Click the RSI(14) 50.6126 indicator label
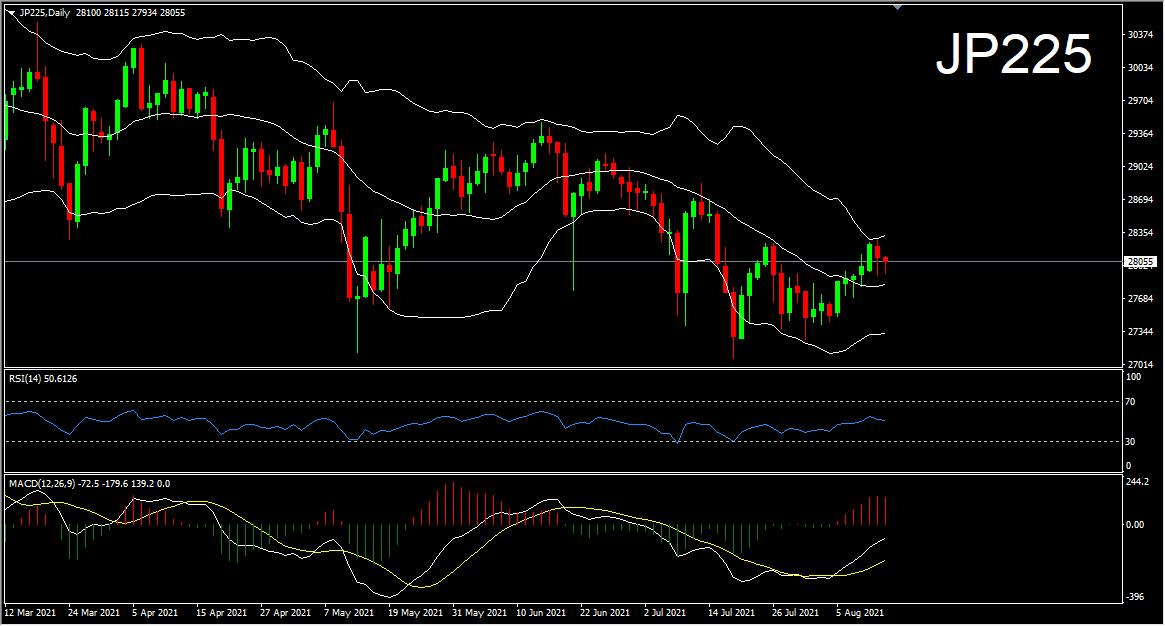The width and height of the screenshot is (1165, 626). pos(43,378)
